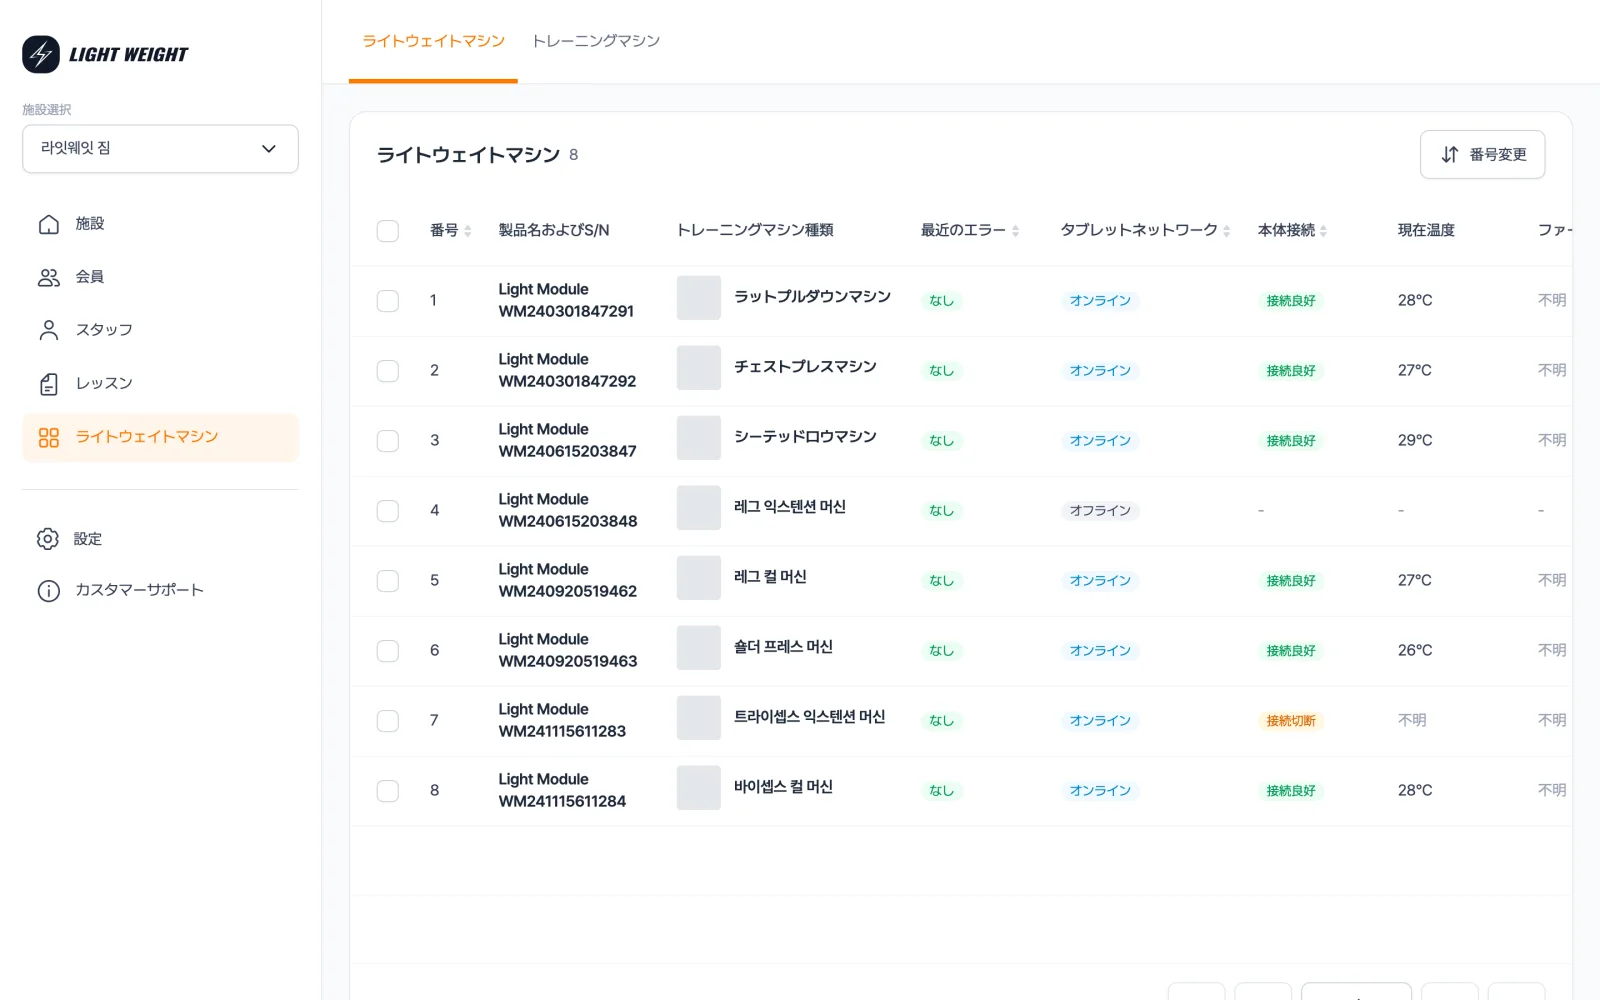The width and height of the screenshot is (1600, 1000).
Task: Open 施設 in the sidebar menu
Action: tap(160, 224)
